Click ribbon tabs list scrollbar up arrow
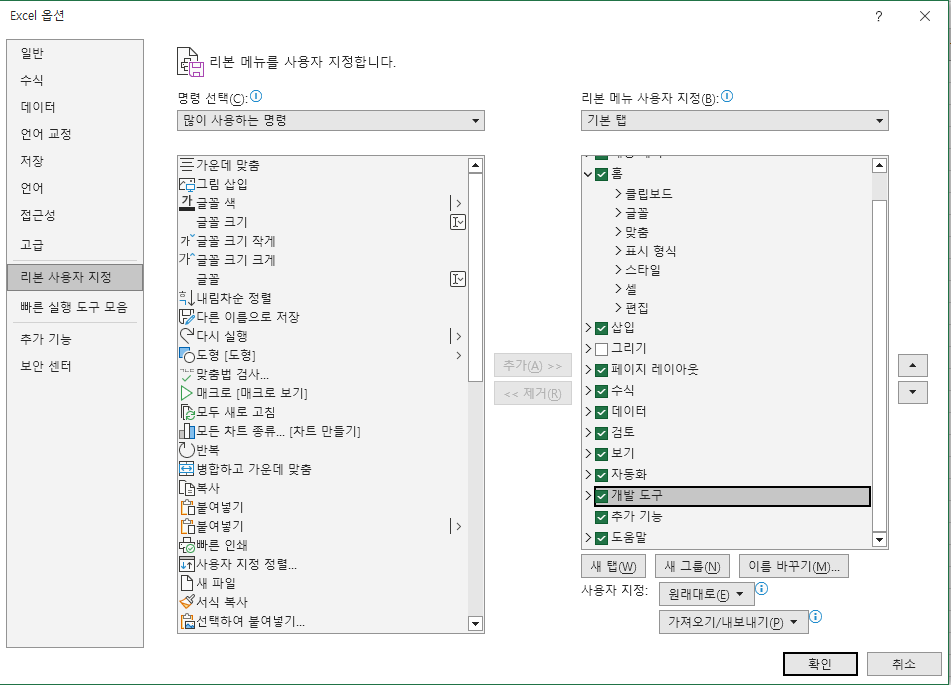 pyautogui.click(x=879, y=165)
